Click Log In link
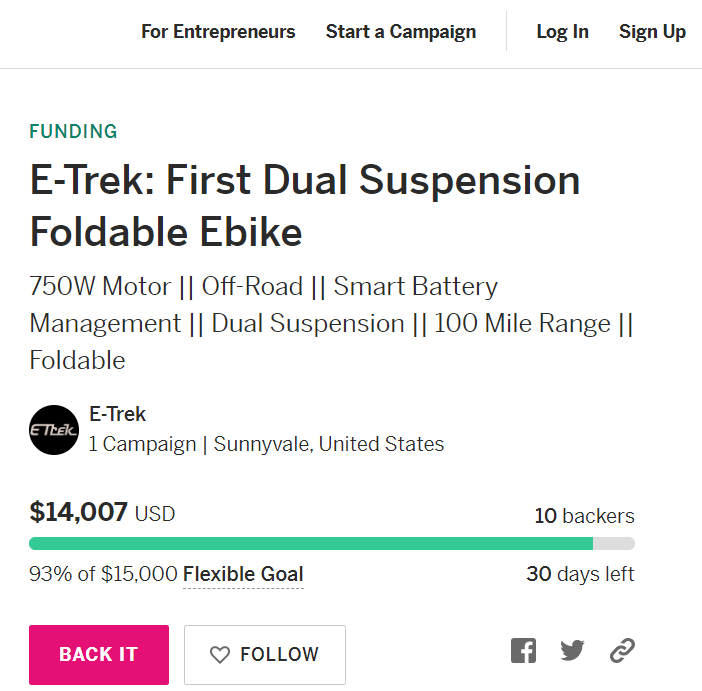The width and height of the screenshot is (702, 691). pos(562,32)
